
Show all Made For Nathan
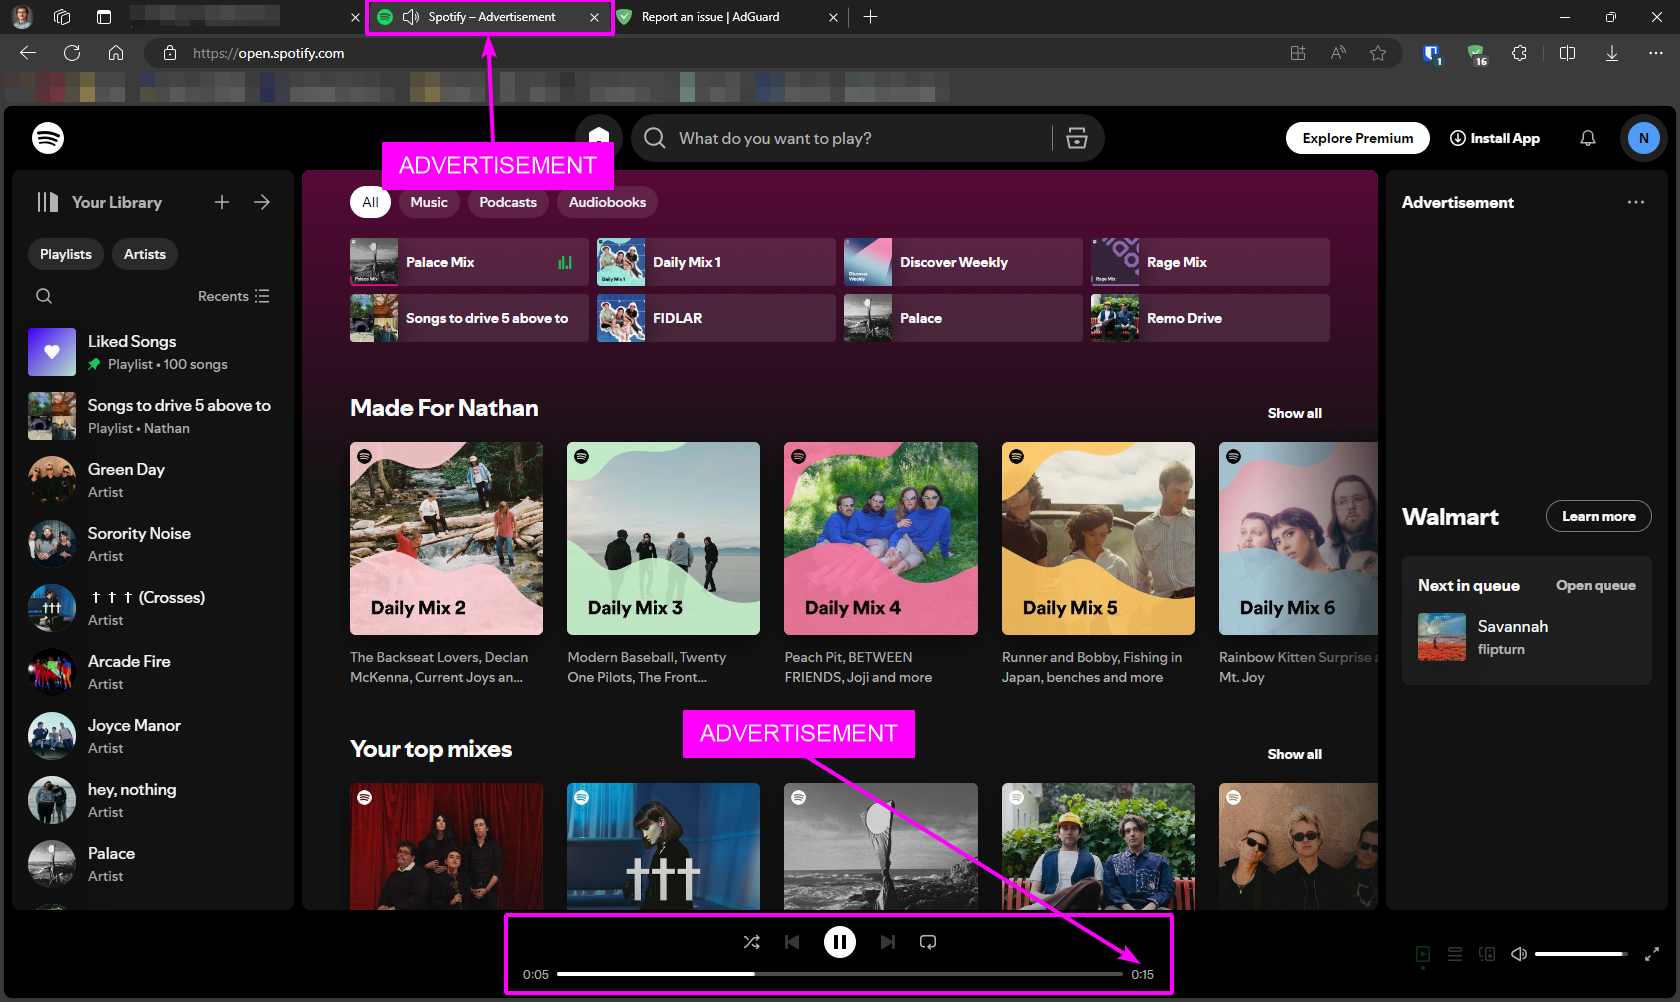click(1295, 413)
